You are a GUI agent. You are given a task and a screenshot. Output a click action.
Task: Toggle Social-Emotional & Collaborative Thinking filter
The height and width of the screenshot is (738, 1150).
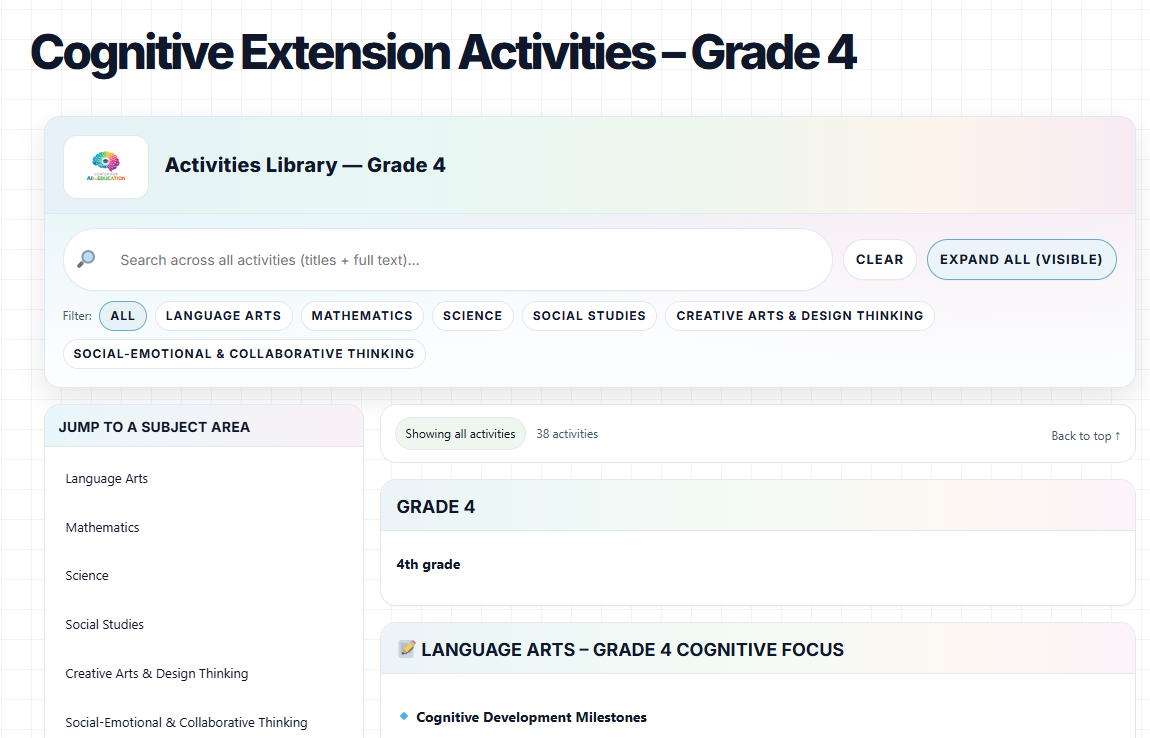point(244,354)
